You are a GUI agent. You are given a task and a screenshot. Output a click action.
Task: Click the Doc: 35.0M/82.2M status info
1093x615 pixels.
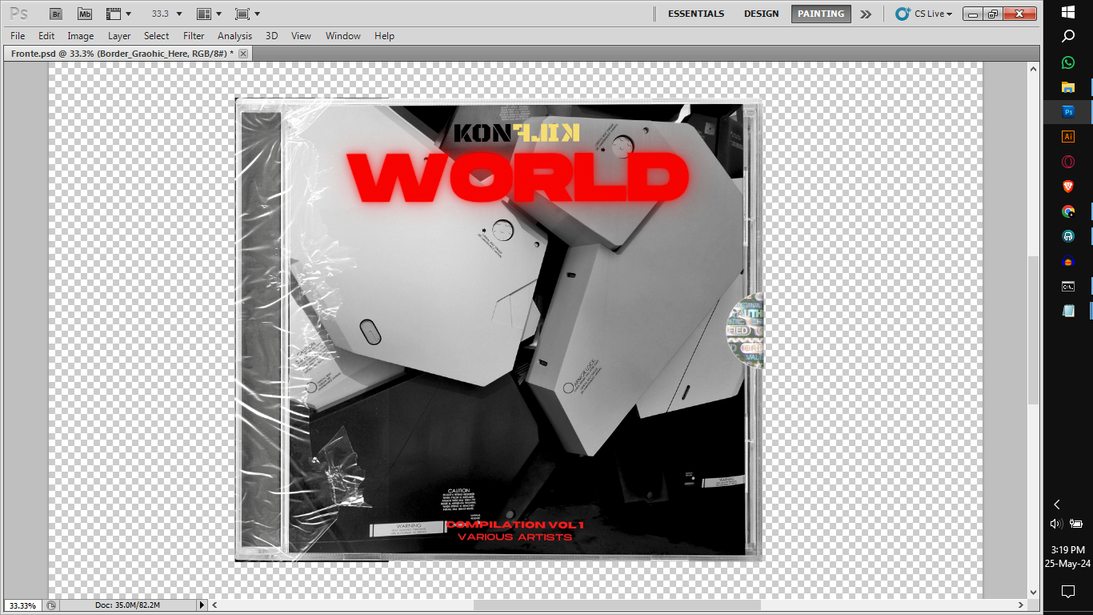point(128,605)
